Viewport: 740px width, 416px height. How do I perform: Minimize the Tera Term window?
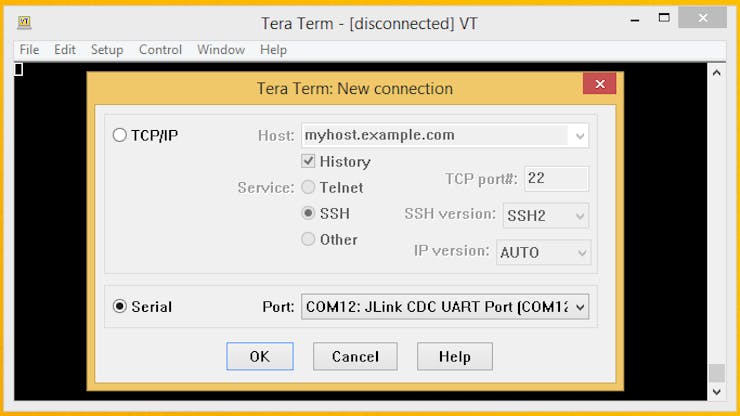629,18
